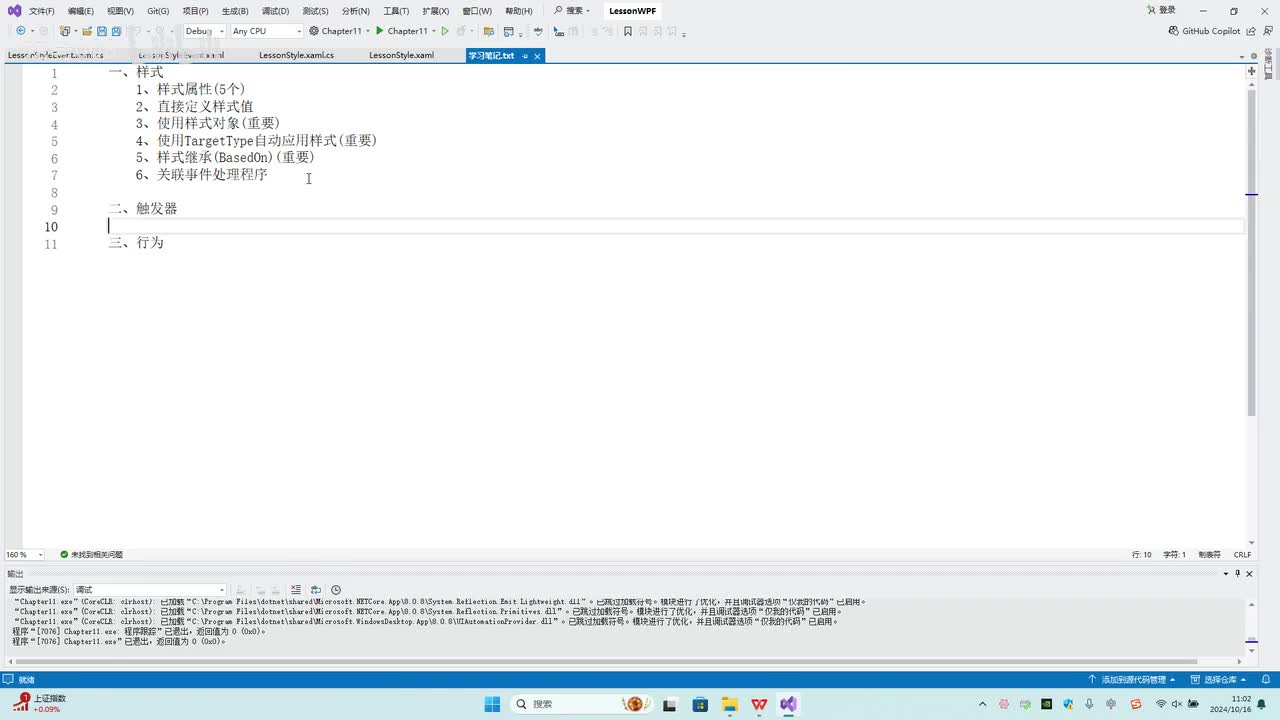Expand the 选择仓库 menu in status bar
This screenshot has width=1280, height=720.
click(1220, 679)
